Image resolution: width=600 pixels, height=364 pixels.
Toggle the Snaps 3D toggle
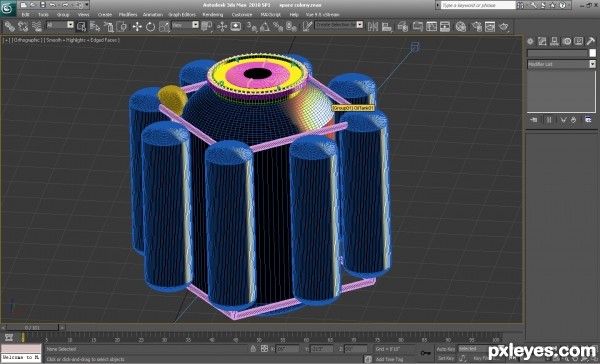click(x=251, y=26)
